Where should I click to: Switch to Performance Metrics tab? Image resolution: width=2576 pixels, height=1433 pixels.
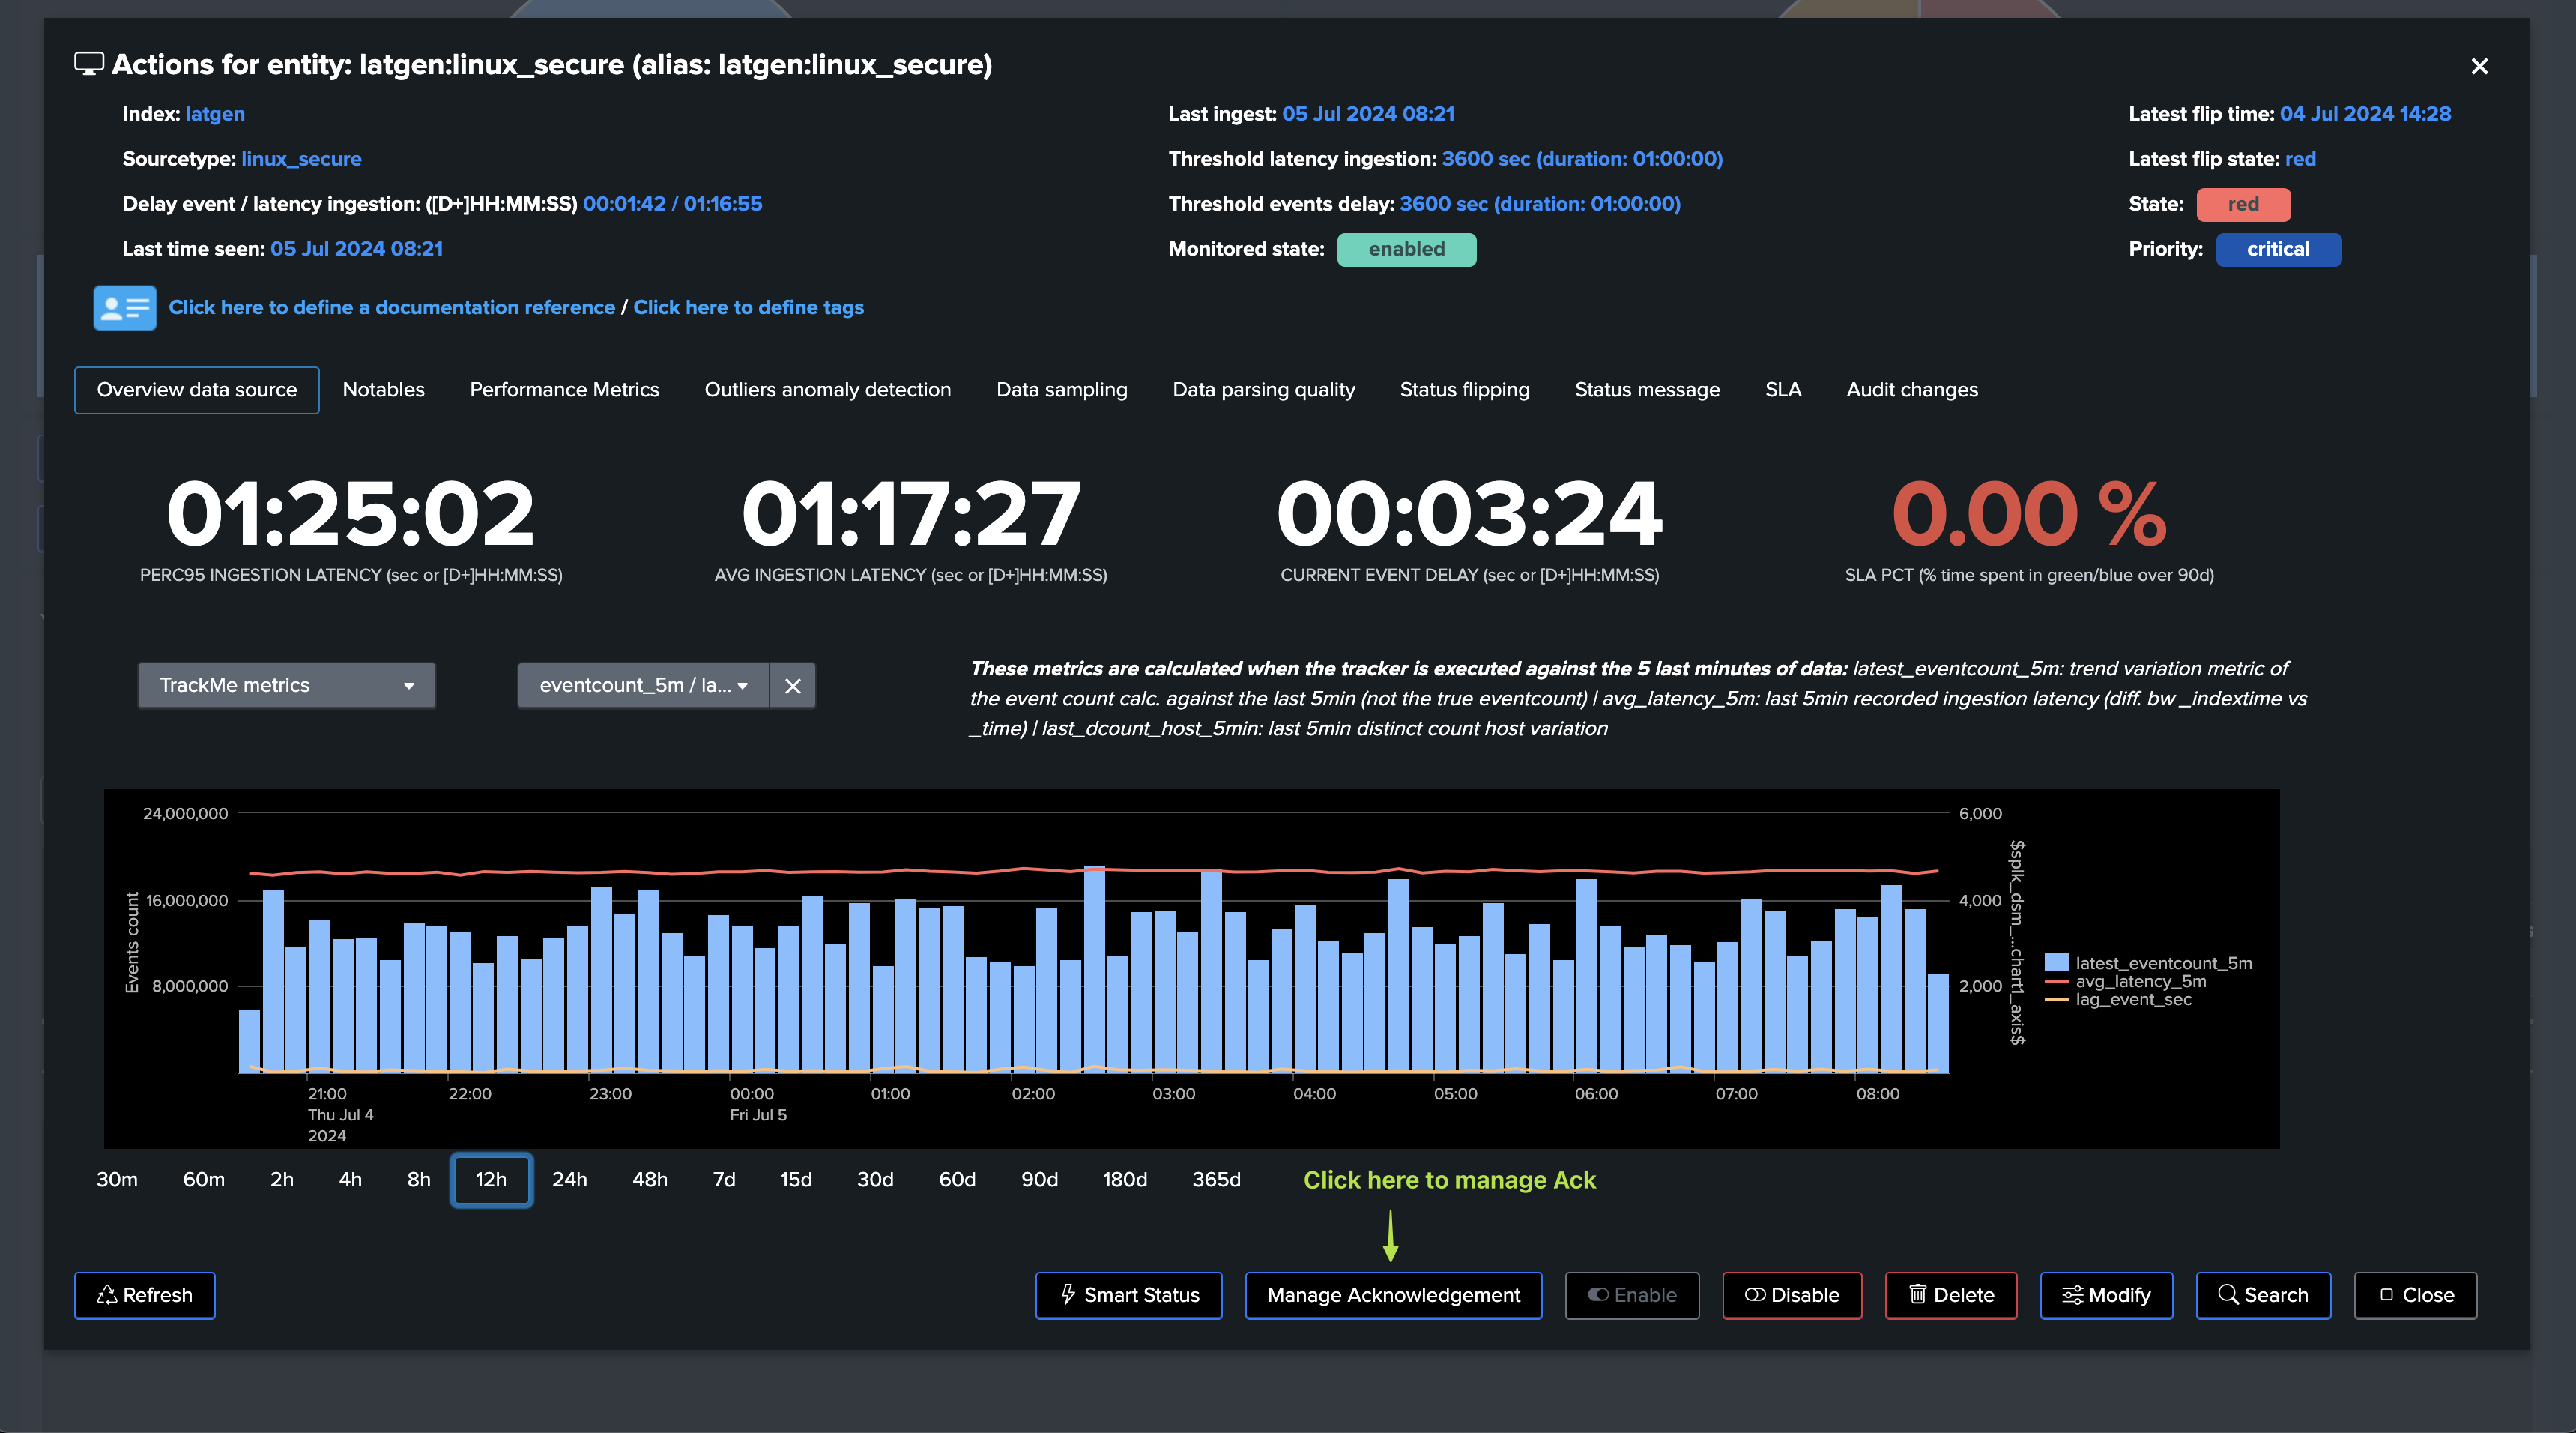click(564, 390)
